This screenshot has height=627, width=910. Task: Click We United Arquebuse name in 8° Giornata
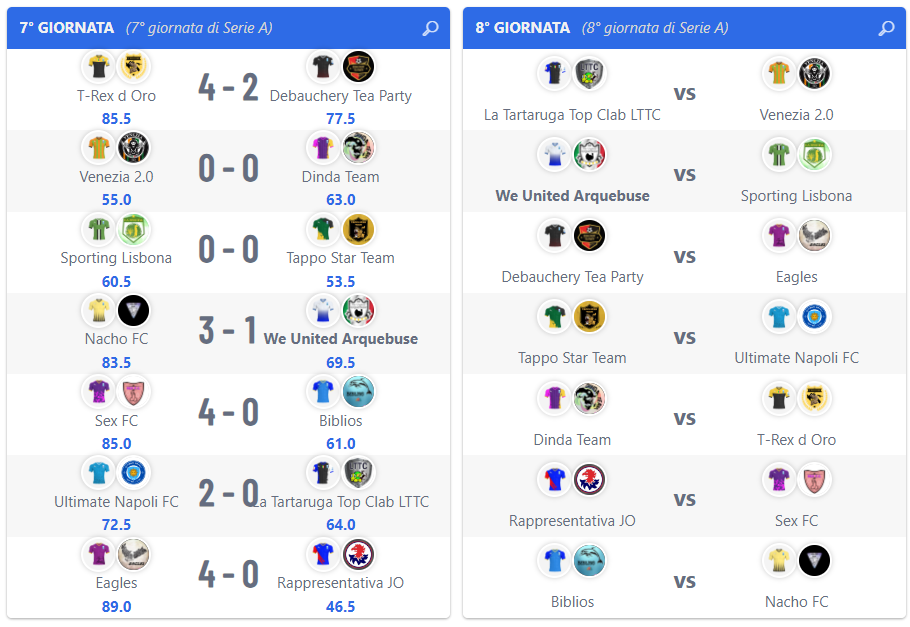(x=572, y=196)
